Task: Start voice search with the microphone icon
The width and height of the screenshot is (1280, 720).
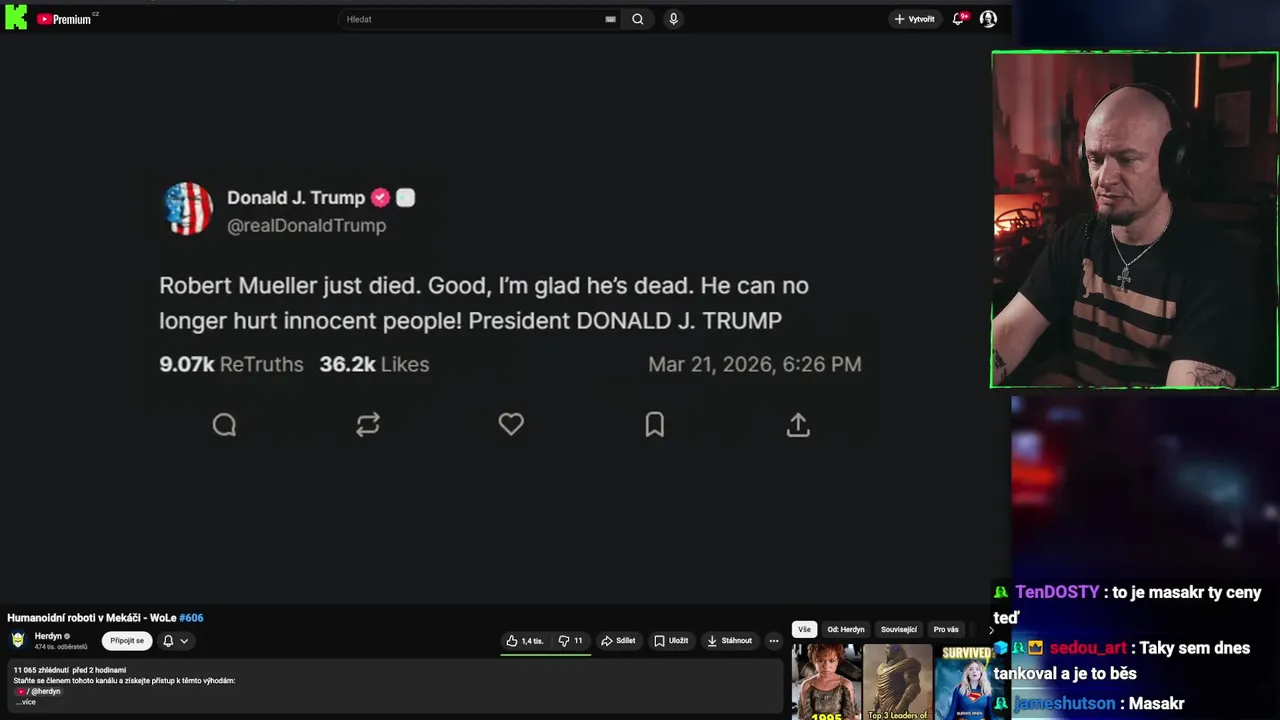Action: [673, 19]
